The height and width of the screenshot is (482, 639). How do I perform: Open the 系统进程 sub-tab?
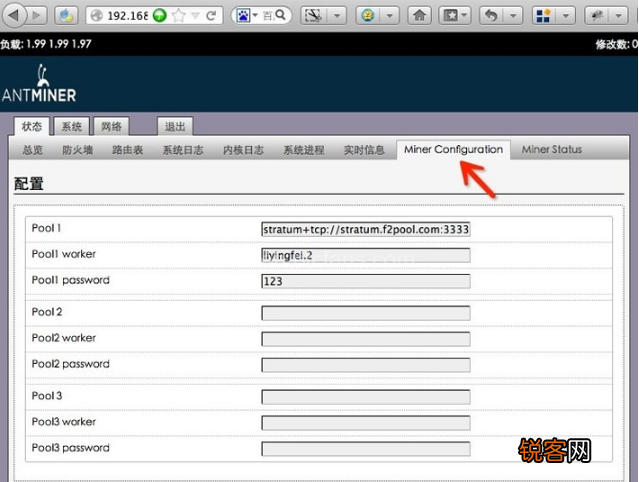(x=304, y=150)
